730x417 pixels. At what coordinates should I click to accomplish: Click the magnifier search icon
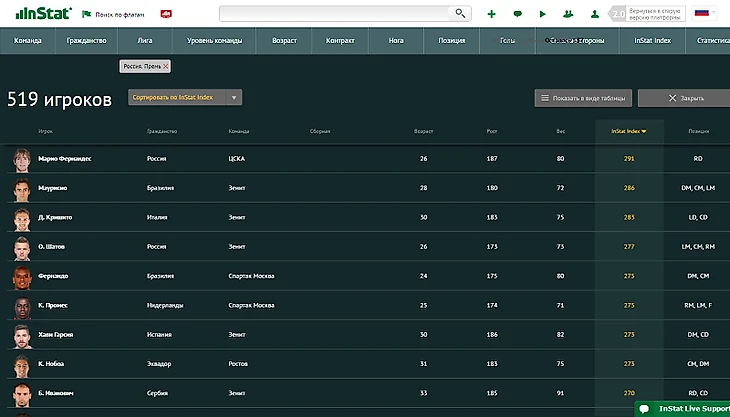coord(460,14)
